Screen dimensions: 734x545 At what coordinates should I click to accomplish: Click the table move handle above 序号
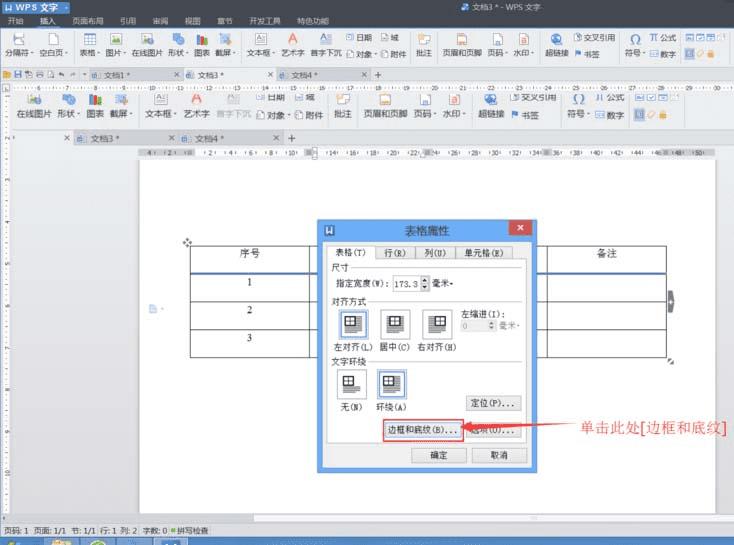[x=187, y=243]
